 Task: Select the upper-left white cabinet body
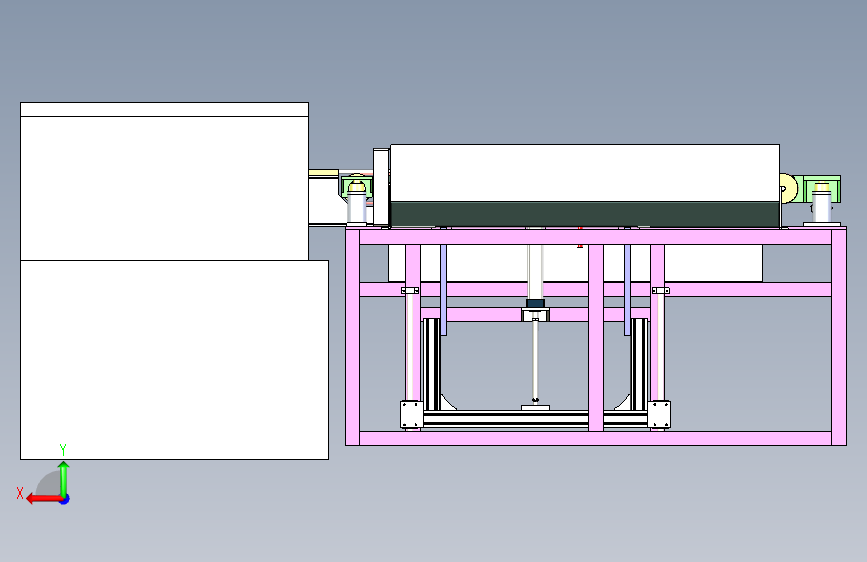[x=164, y=188]
